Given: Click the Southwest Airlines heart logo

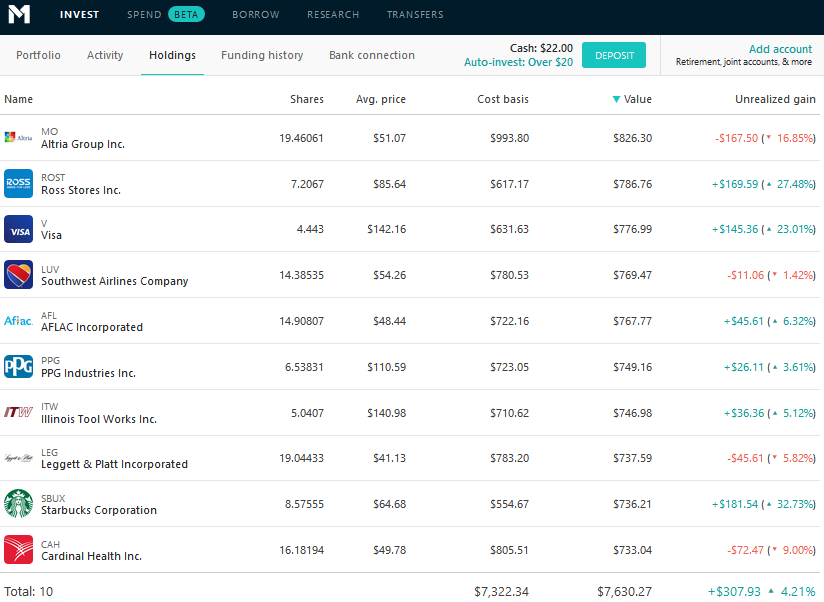Looking at the screenshot, I should point(18,275).
